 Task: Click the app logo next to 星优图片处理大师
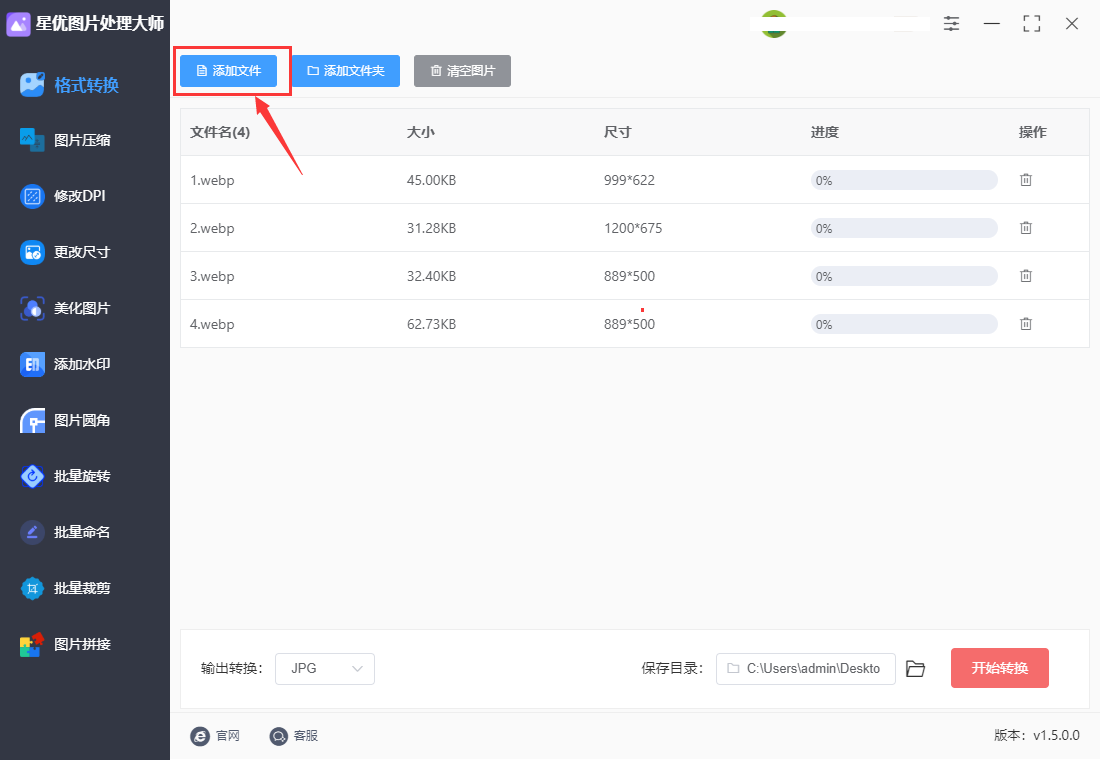tap(18, 24)
